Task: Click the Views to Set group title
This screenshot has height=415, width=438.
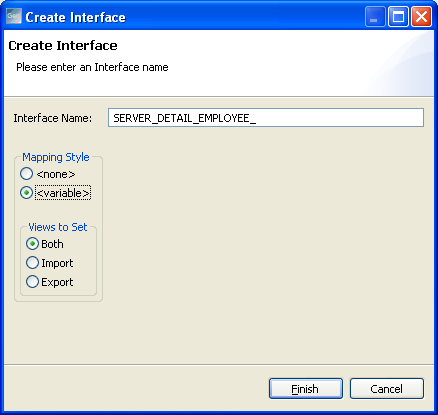Action: [58, 227]
